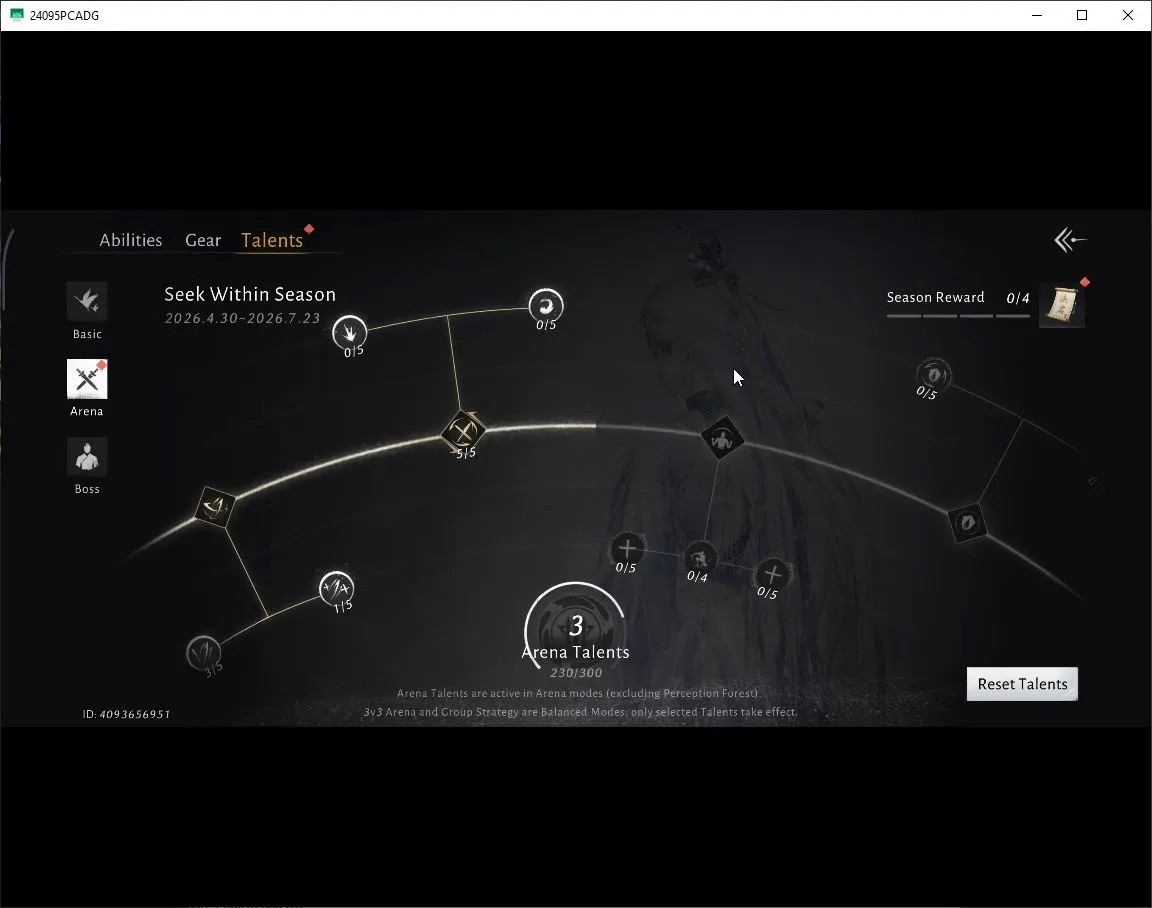Select the 3/5 dim talent node
Viewport: 1152px width, 908px height.
(204, 653)
